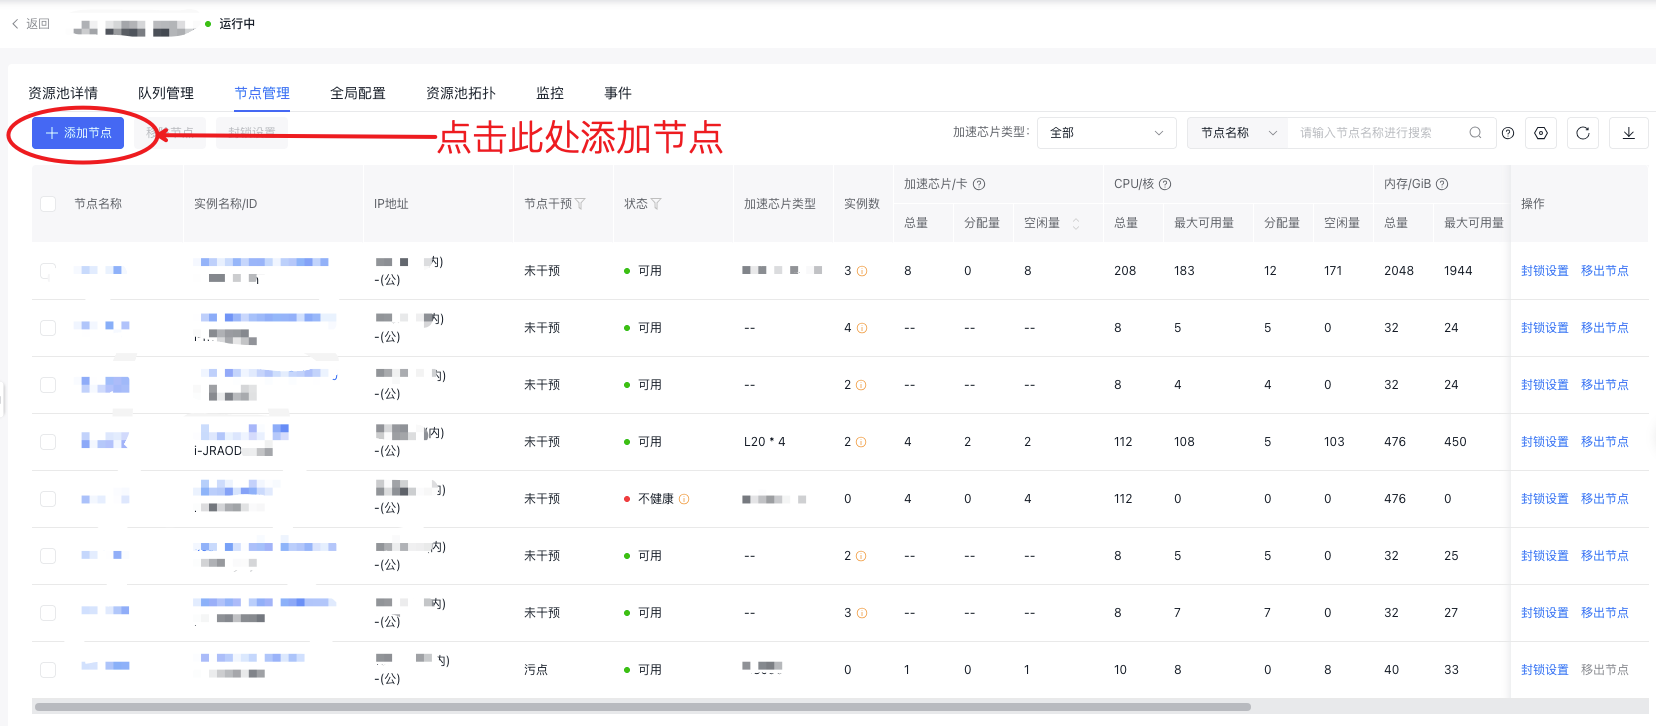Switch to the 队列管理 tab
Screen dimensions: 1656x726
click(x=166, y=93)
